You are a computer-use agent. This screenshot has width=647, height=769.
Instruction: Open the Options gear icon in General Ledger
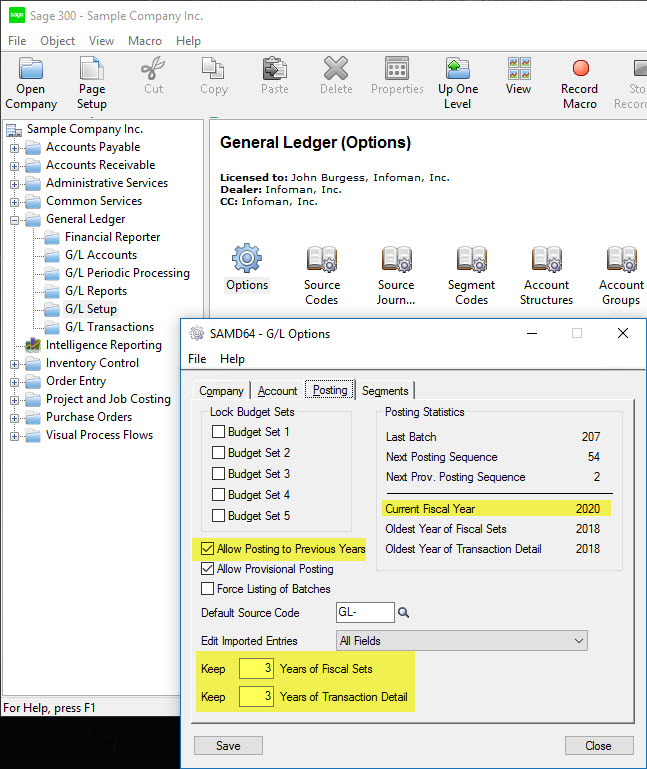[x=247, y=258]
